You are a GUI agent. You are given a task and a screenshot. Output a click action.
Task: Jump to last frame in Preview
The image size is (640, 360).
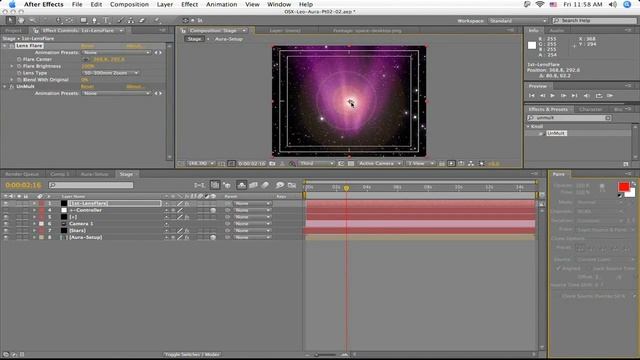[x=575, y=96]
